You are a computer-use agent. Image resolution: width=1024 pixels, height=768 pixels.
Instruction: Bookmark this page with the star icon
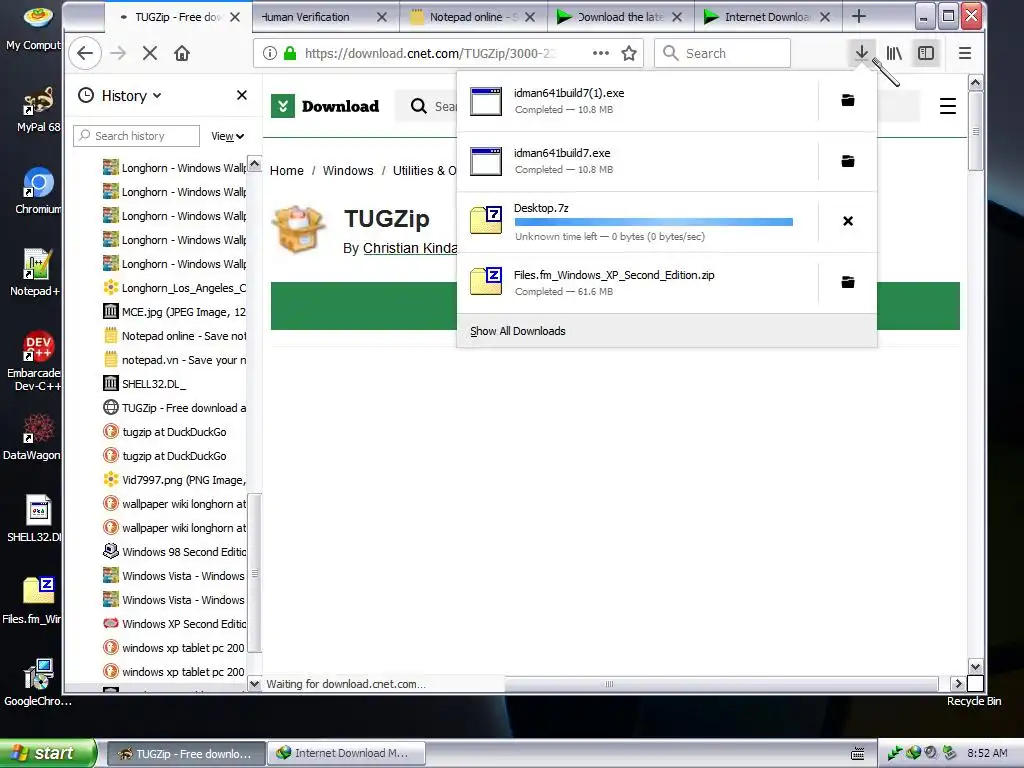pos(629,53)
